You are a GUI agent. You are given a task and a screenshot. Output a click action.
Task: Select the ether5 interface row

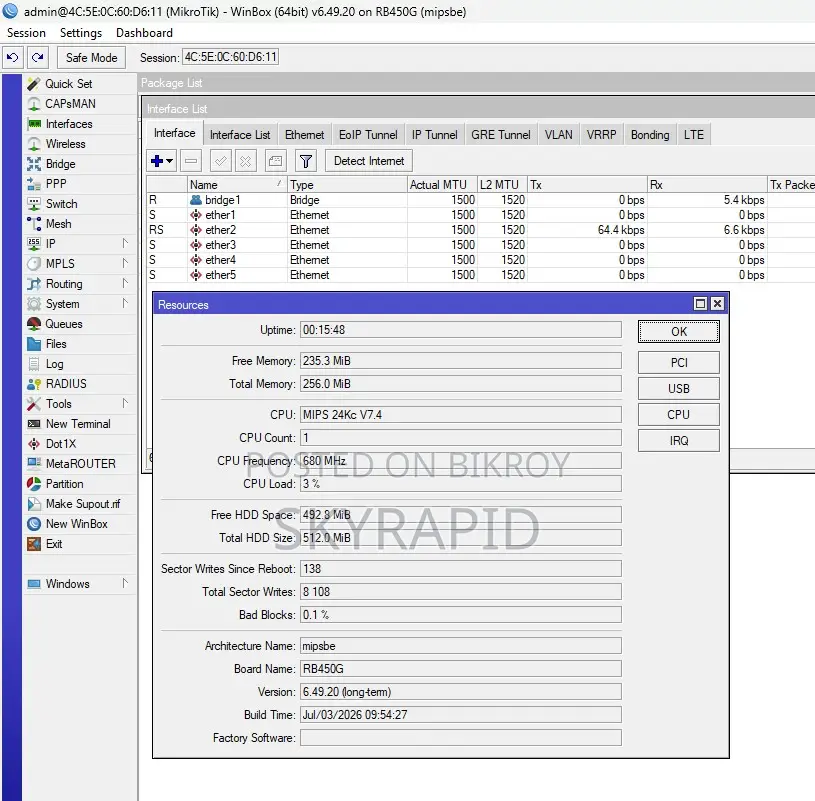[x=481, y=274]
